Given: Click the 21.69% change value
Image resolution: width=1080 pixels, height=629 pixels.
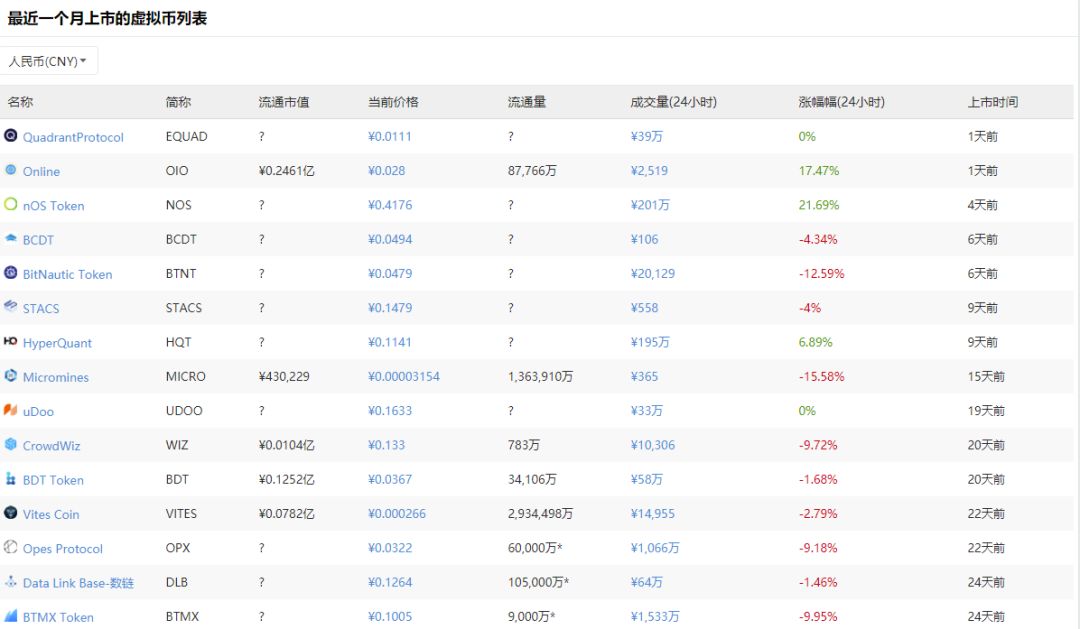Looking at the screenshot, I should (819, 205).
